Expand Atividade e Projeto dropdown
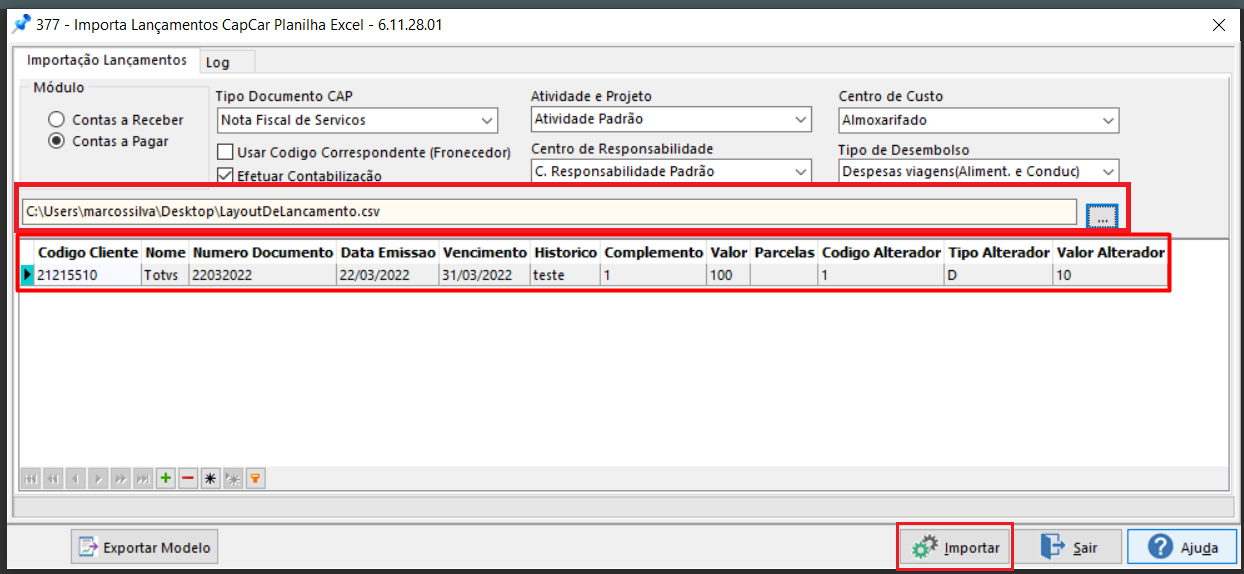The image size is (1244, 574). click(x=801, y=120)
